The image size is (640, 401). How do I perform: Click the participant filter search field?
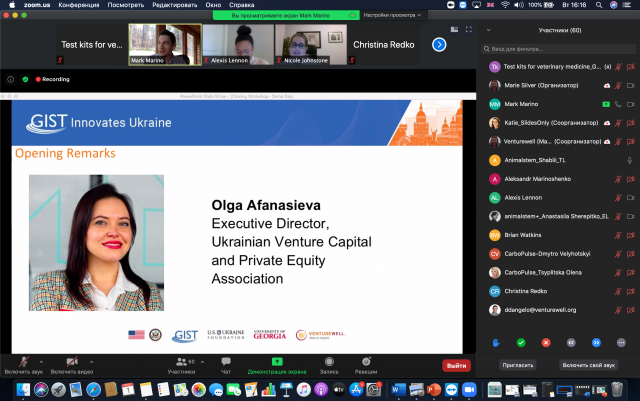point(558,49)
